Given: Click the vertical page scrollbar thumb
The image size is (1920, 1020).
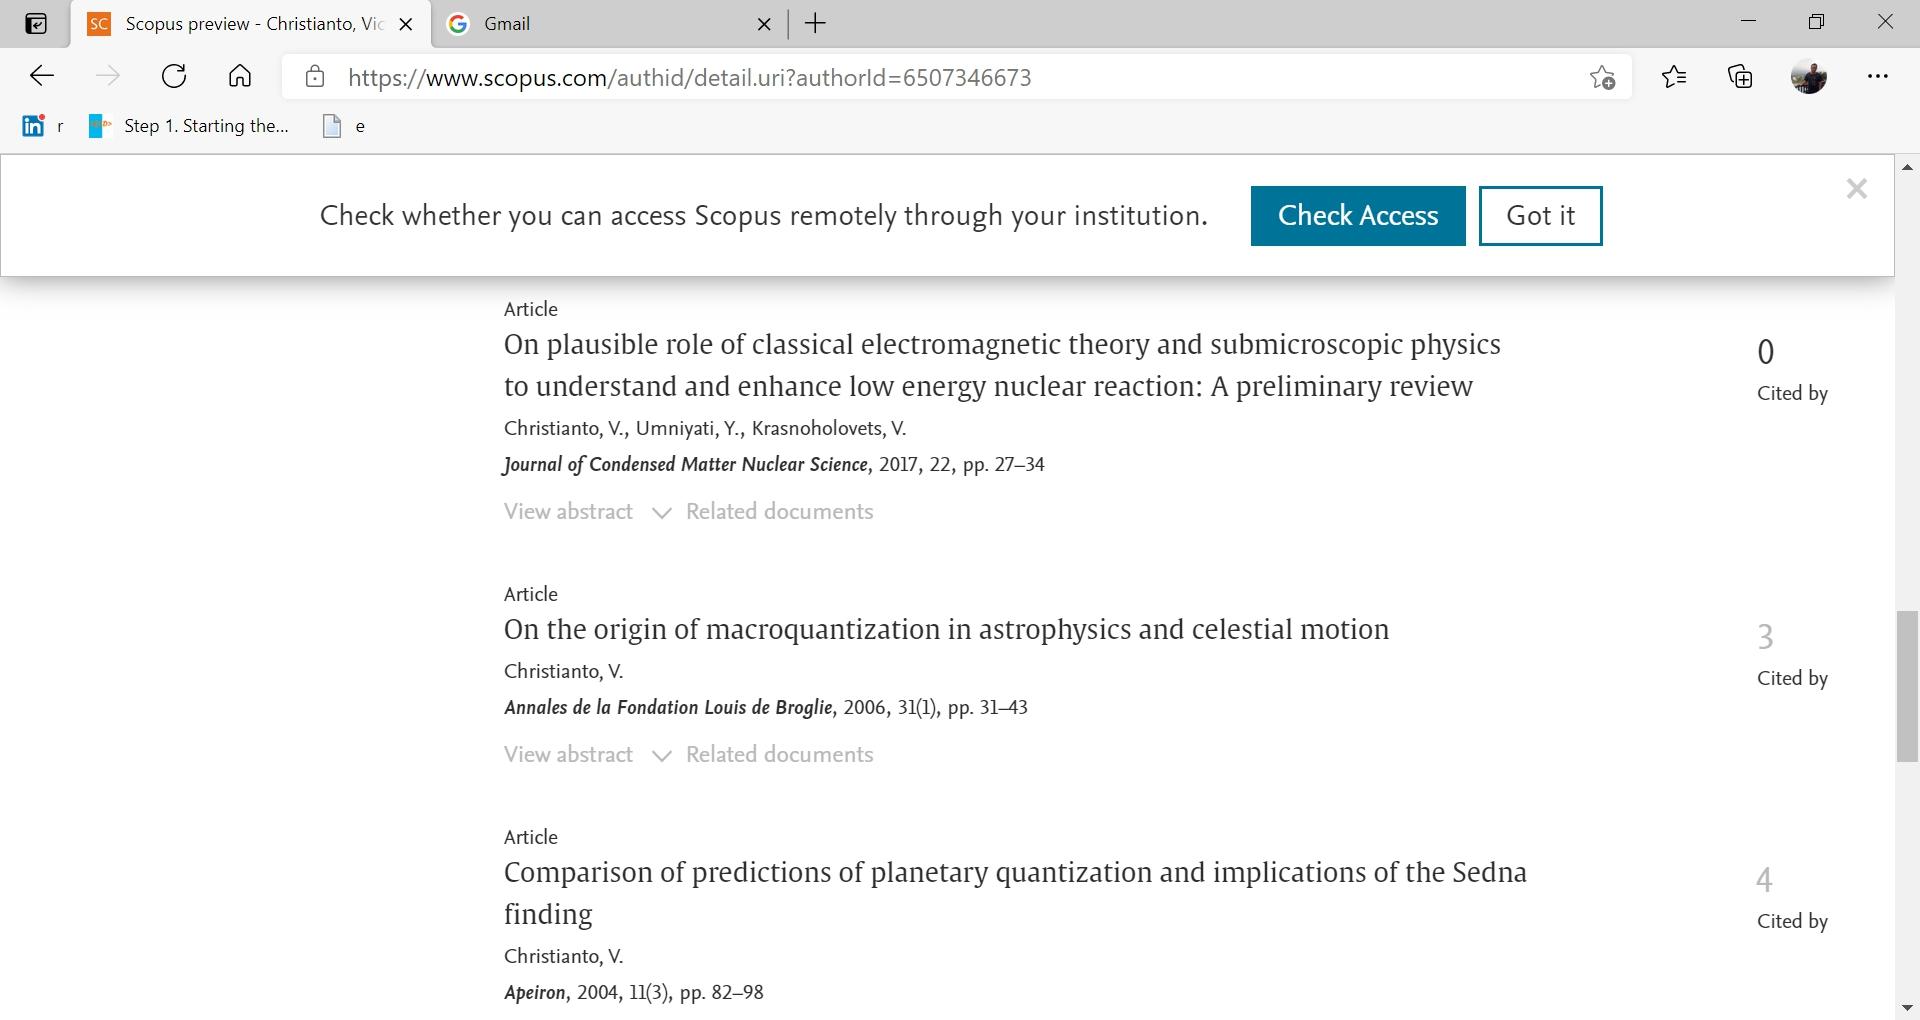Looking at the screenshot, I should click(x=1907, y=686).
